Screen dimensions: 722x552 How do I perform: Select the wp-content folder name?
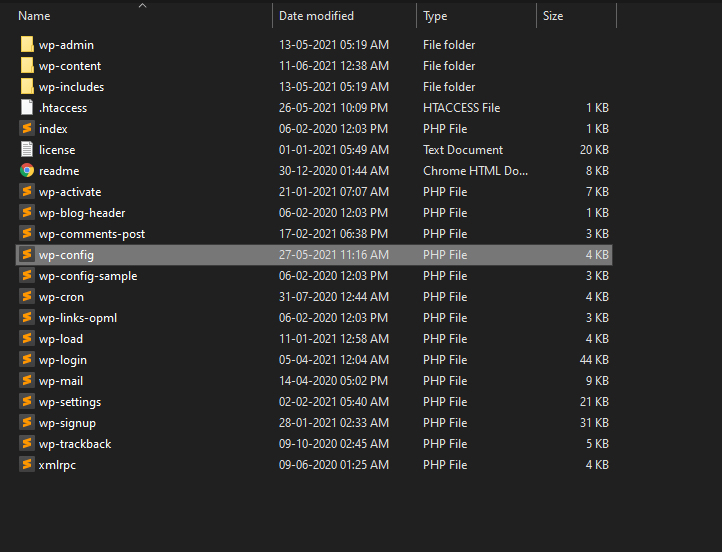click(x=70, y=66)
